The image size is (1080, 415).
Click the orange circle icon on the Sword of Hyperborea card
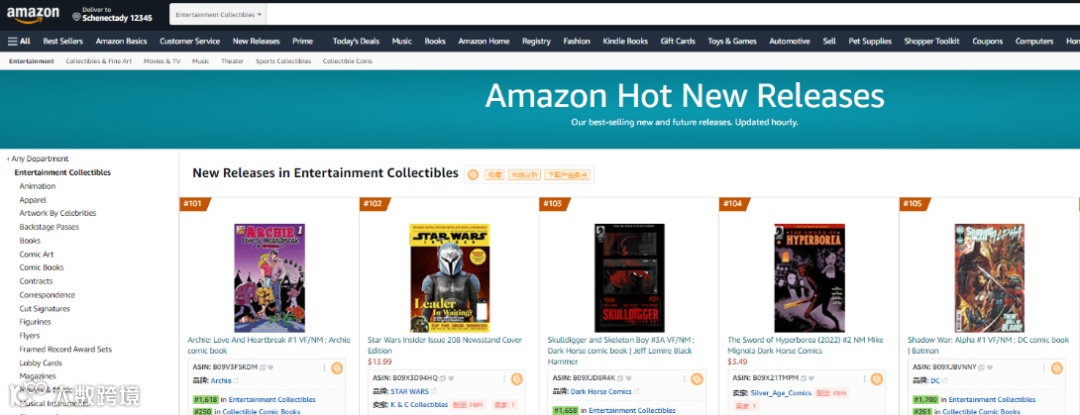click(876, 379)
